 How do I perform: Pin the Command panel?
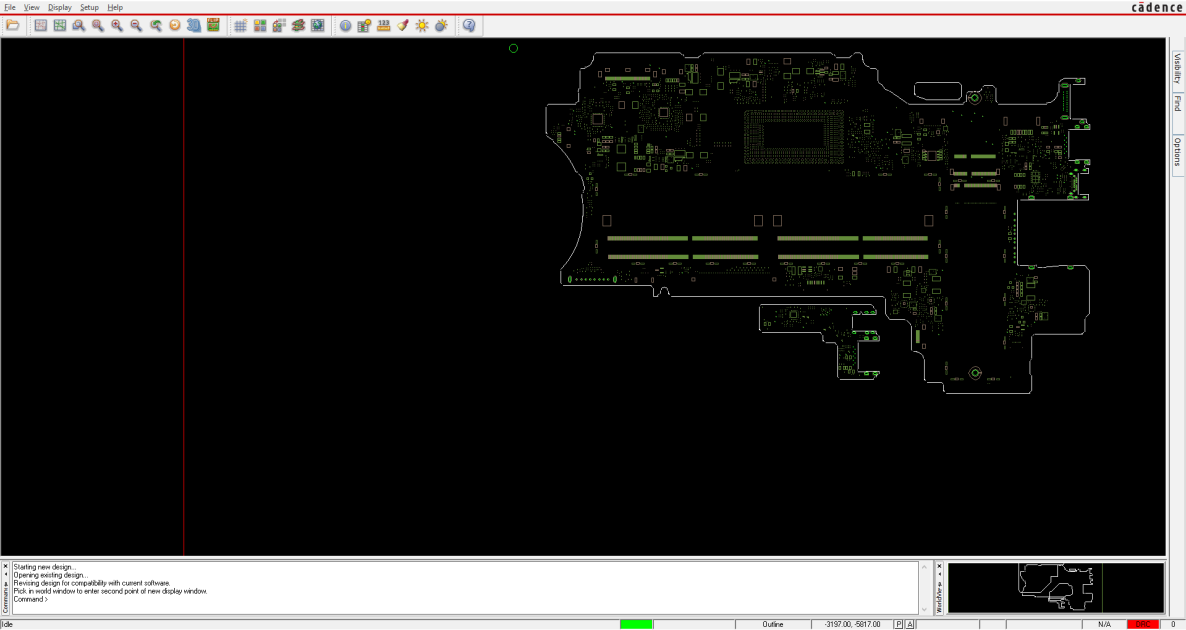[5, 583]
